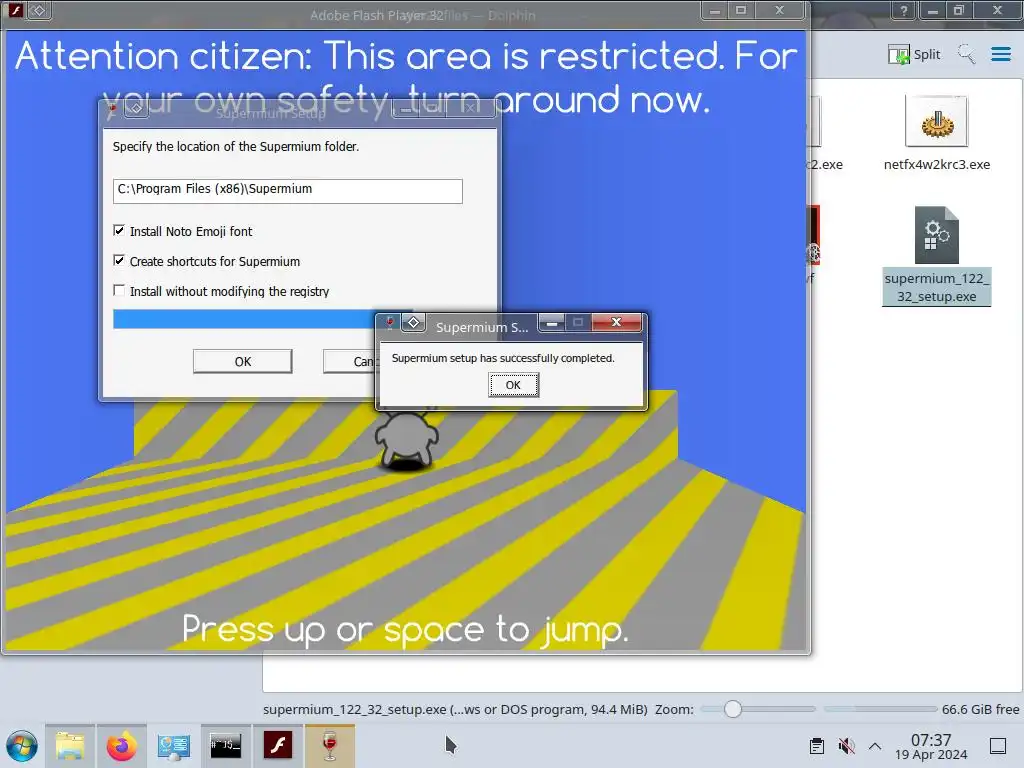Click the show desktop button
Viewport: 1024px width, 768px height.
point(998,746)
